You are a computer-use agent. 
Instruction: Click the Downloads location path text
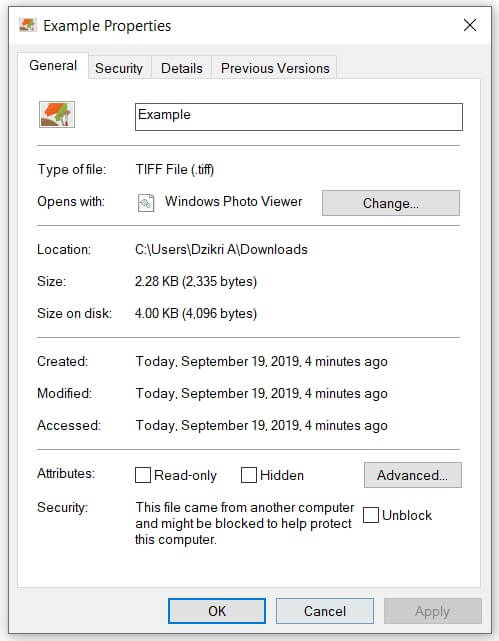(x=221, y=249)
